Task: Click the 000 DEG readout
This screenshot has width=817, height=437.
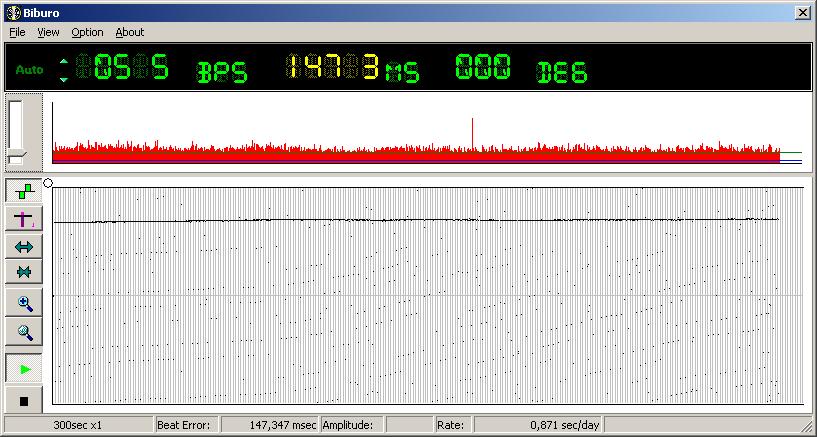Action: pyautogui.click(x=483, y=67)
